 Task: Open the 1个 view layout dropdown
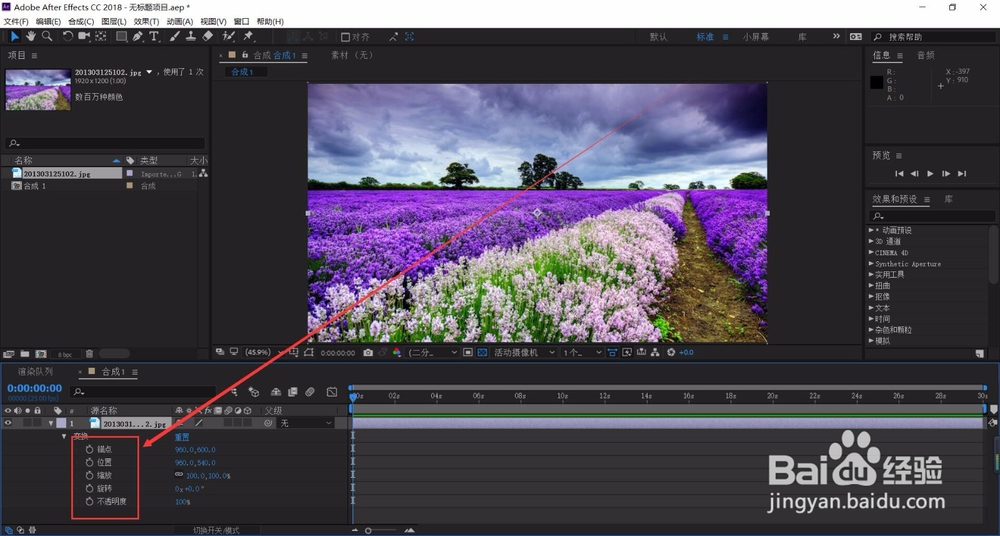click(582, 352)
